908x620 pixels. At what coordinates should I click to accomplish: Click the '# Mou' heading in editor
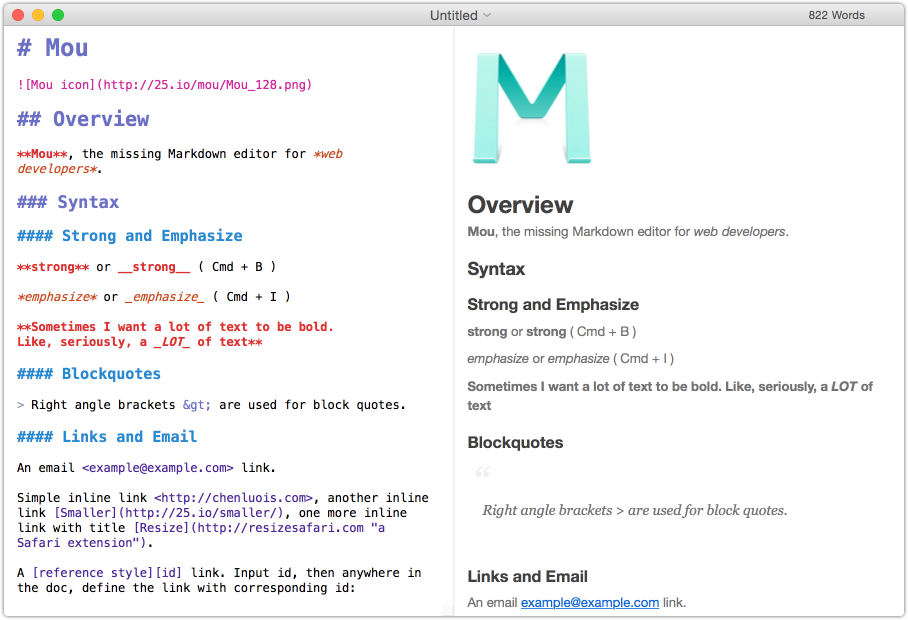pyautogui.click(x=53, y=47)
